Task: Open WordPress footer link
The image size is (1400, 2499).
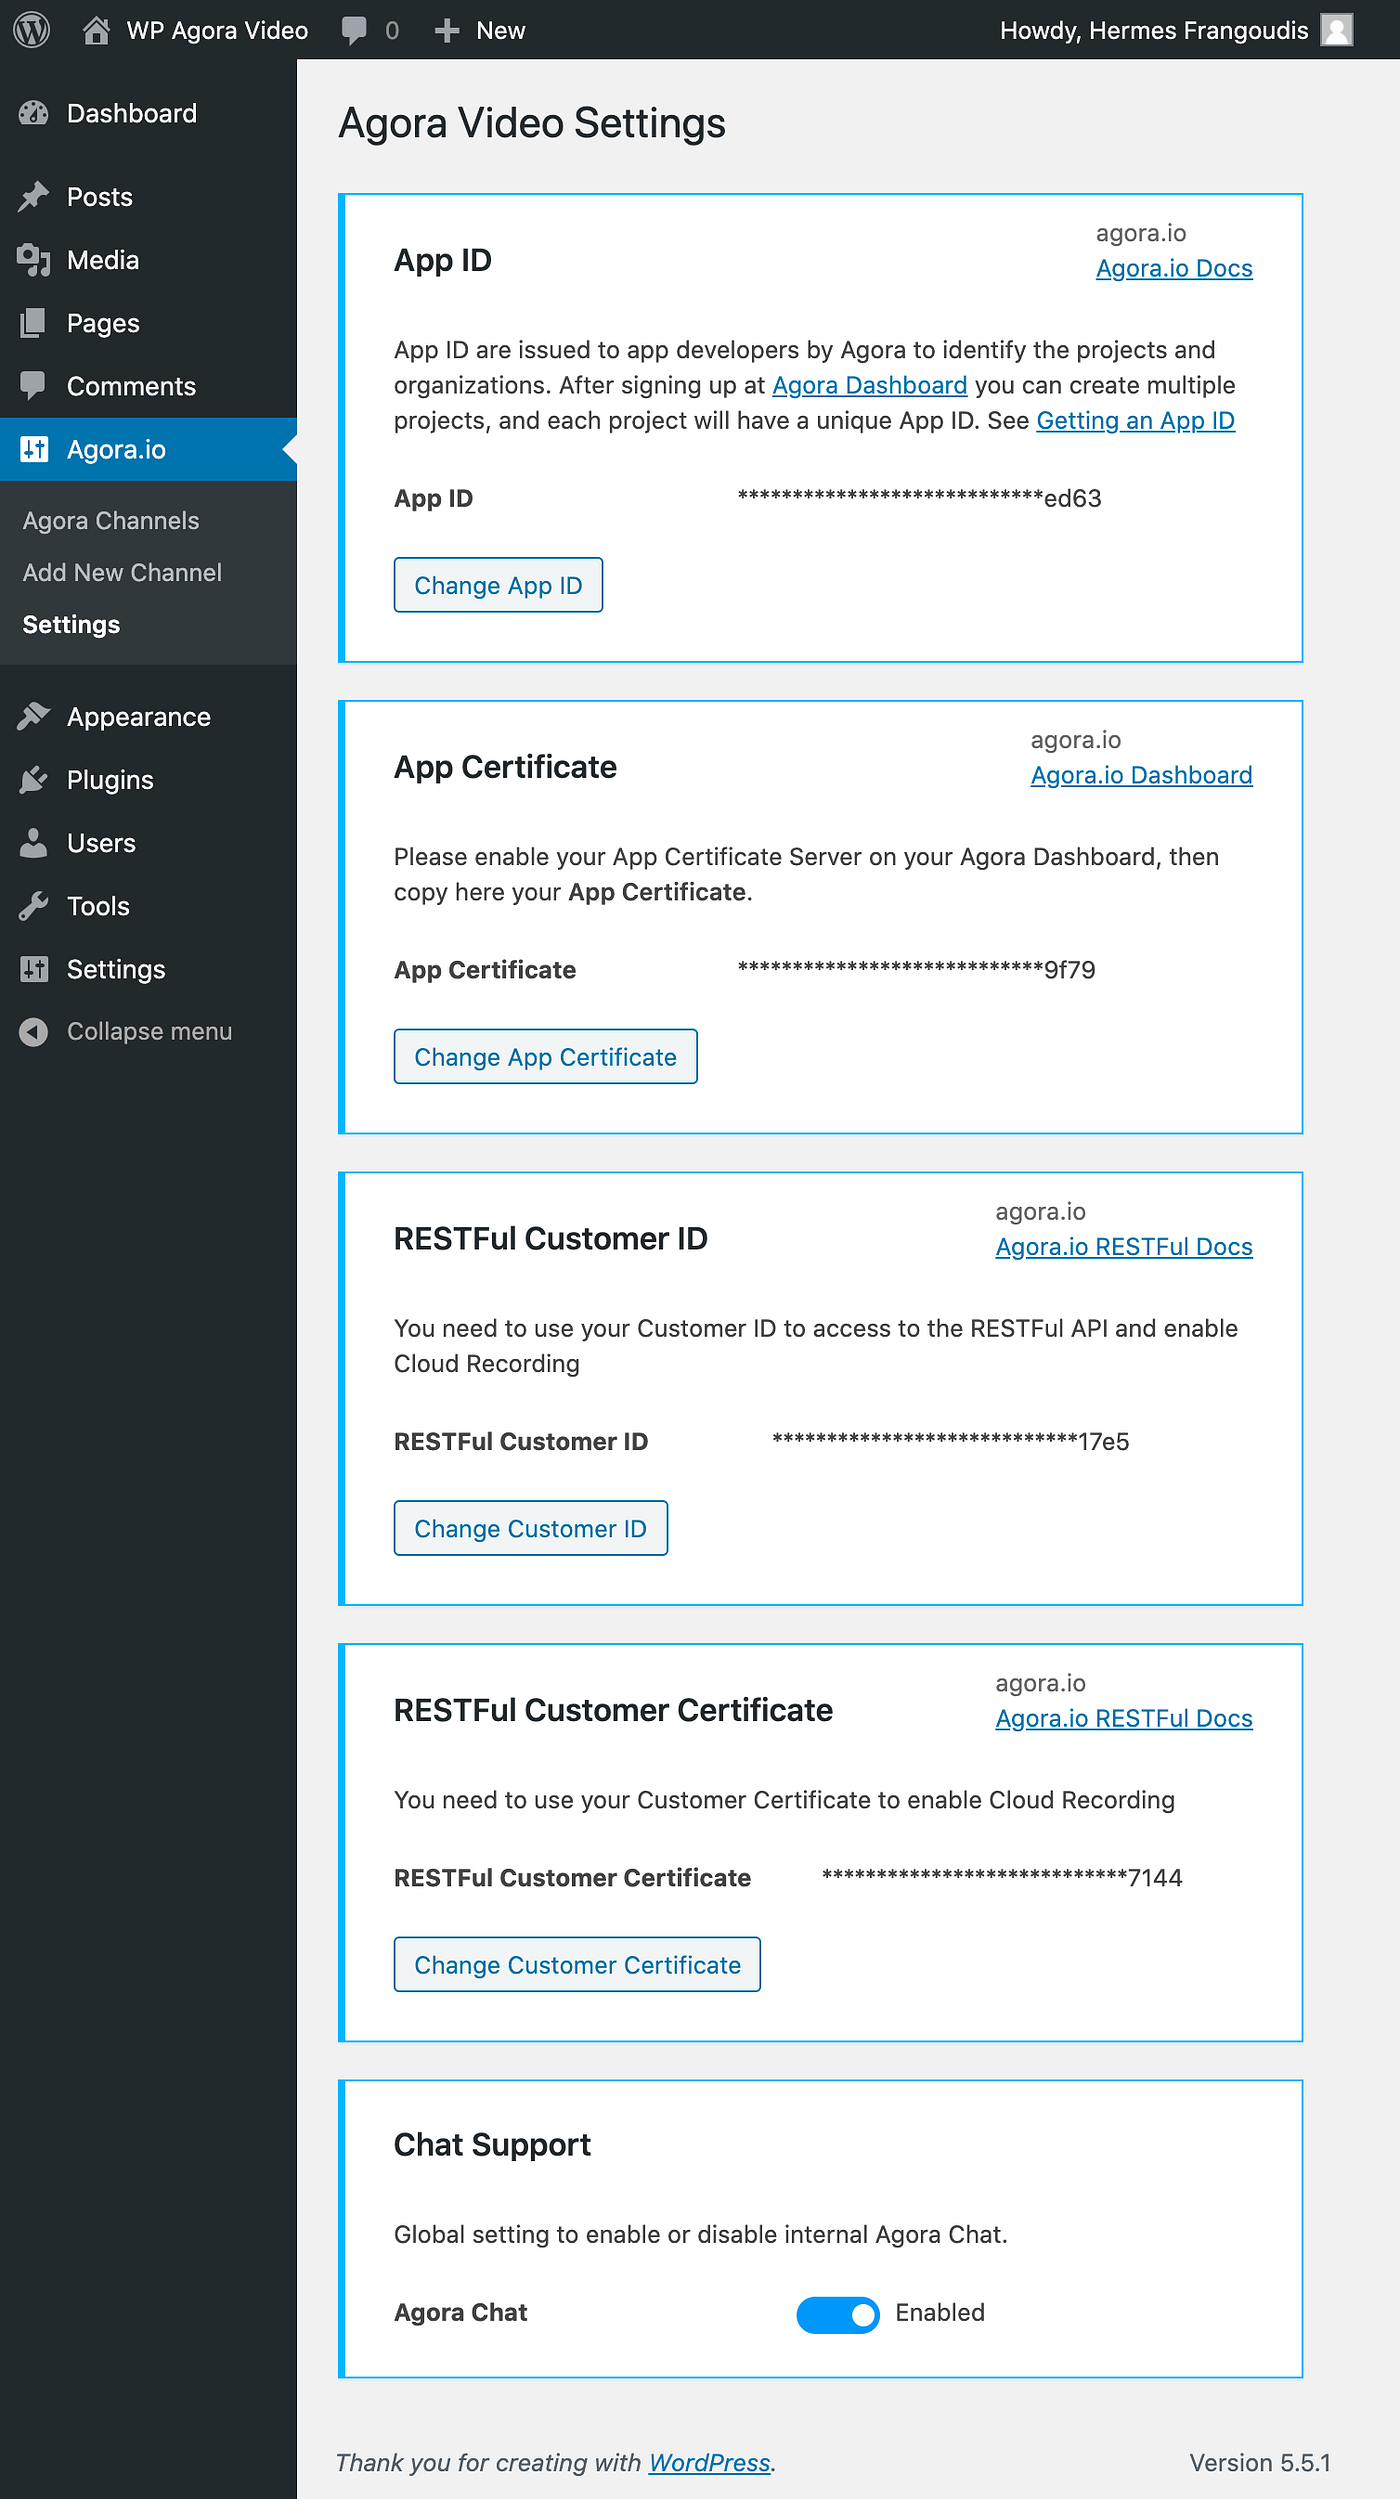Action: pyautogui.click(x=709, y=2463)
